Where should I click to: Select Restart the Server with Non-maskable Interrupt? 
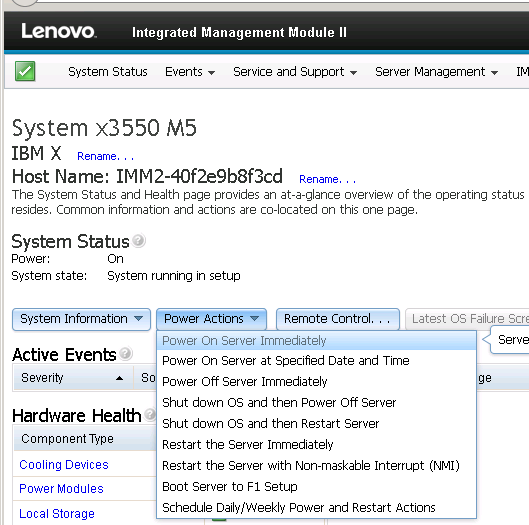[x=316, y=466]
